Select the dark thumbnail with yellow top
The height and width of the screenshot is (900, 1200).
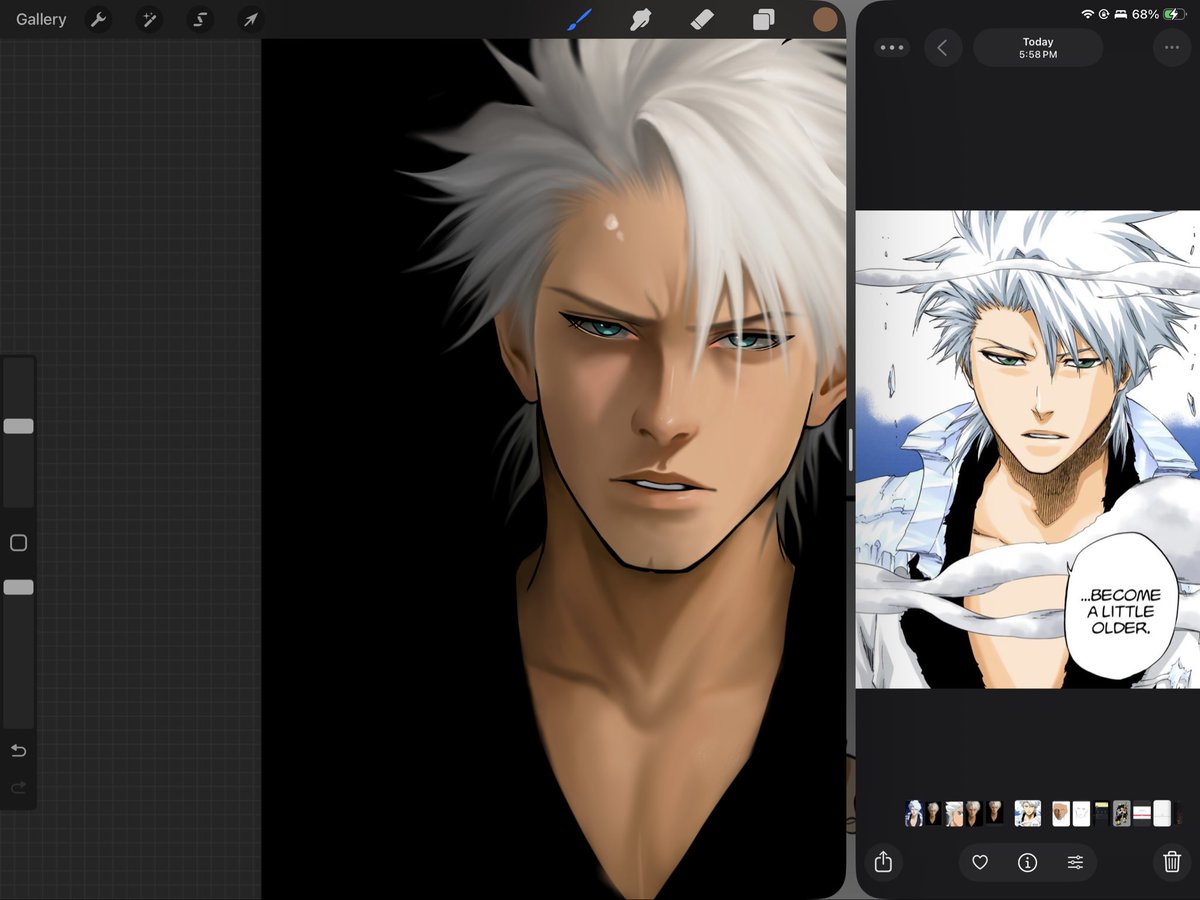pos(1102,813)
